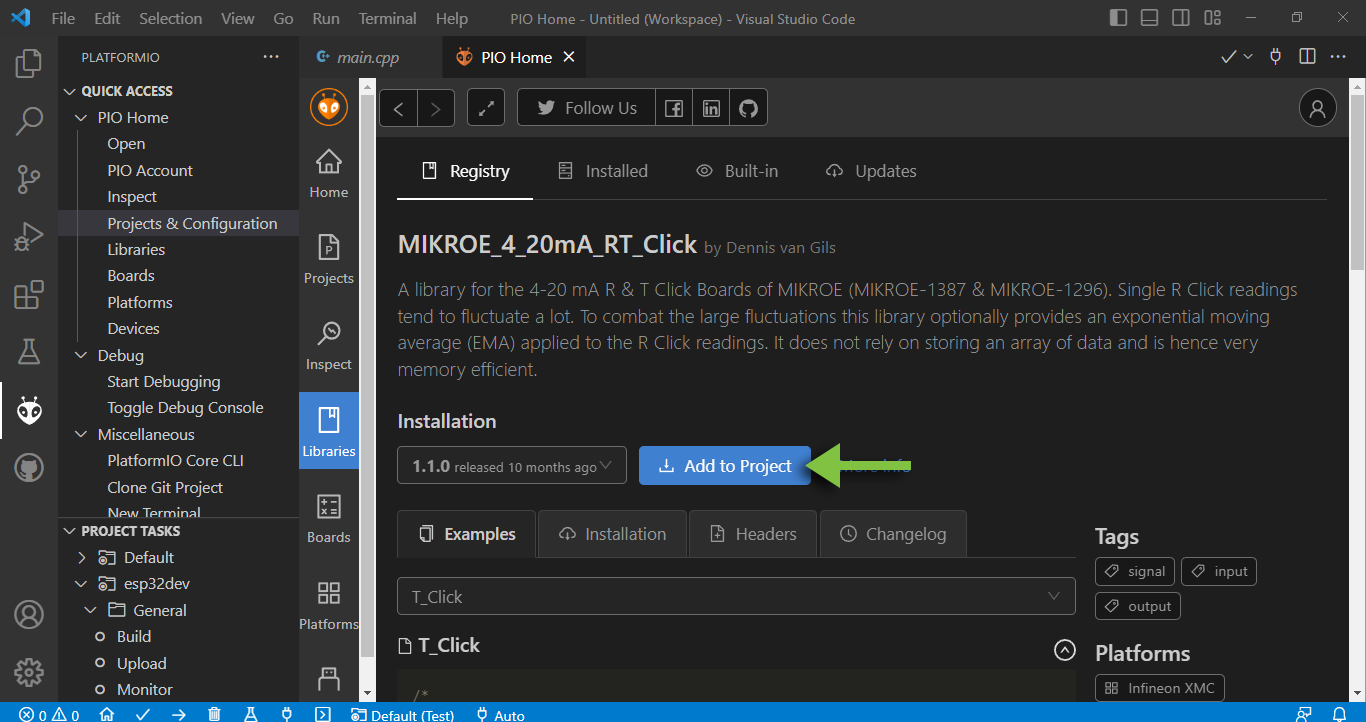1366x722 pixels.
Task: Collapse the PIO Home tree node
Action: pos(82,118)
